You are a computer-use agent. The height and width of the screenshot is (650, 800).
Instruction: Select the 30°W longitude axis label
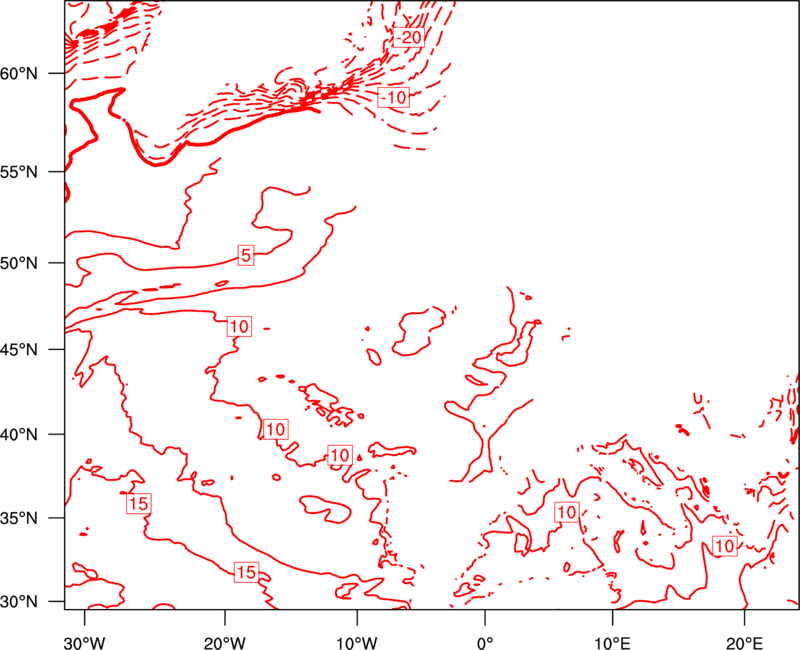click(85, 643)
